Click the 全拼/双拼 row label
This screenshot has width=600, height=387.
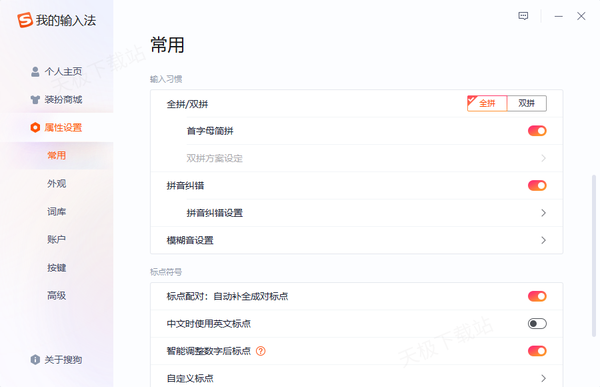tap(188, 104)
